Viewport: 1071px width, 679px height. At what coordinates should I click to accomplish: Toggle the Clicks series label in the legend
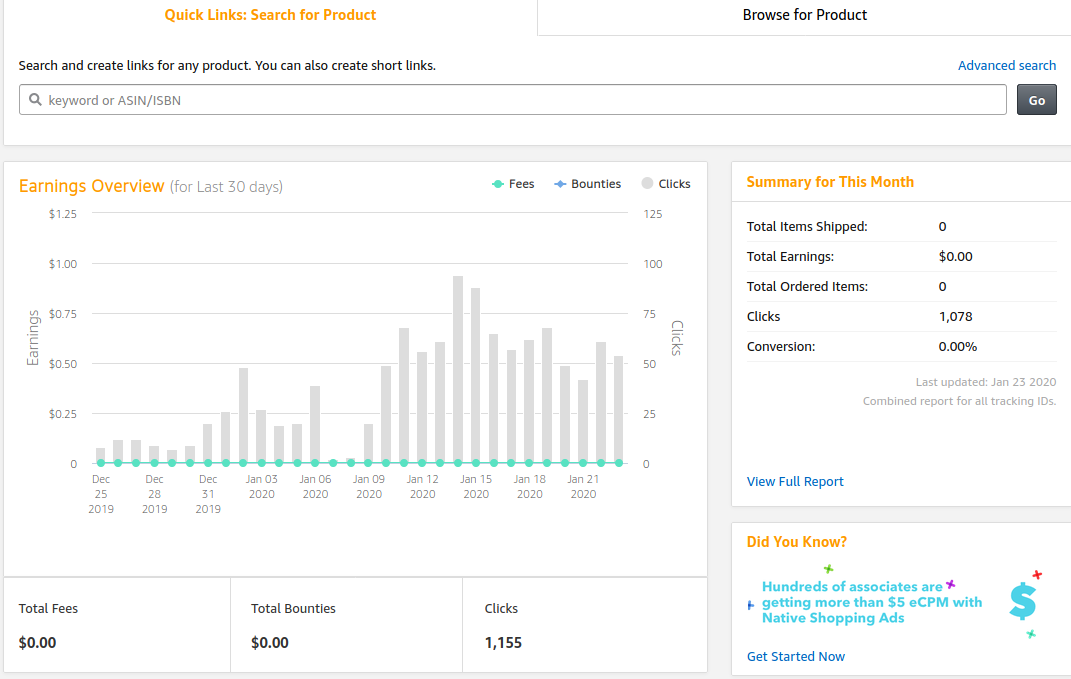674,184
